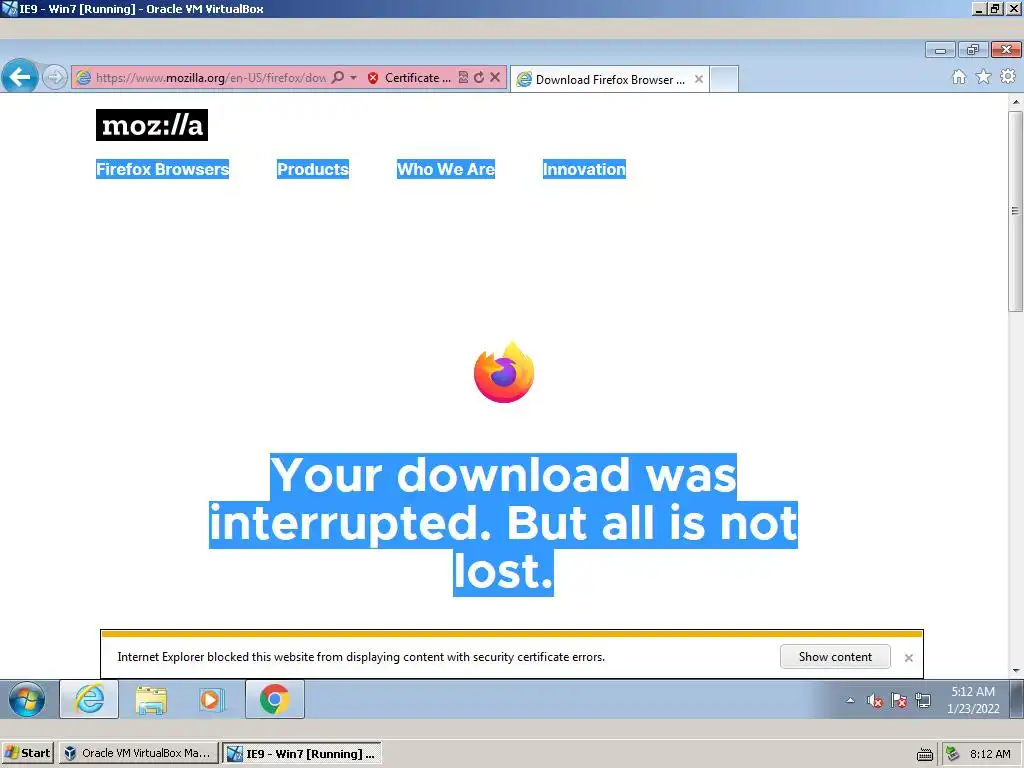Select IE9 - Win7 [Running] taskbar button
The width and height of the screenshot is (1024, 768).
tap(302, 754)
